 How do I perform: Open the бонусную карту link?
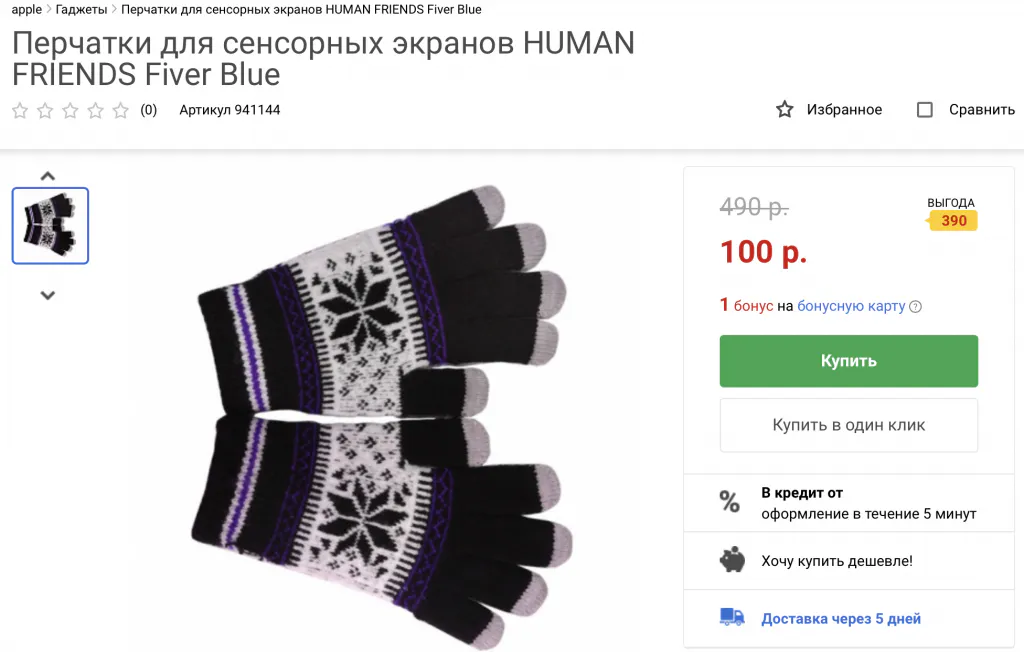851,306
